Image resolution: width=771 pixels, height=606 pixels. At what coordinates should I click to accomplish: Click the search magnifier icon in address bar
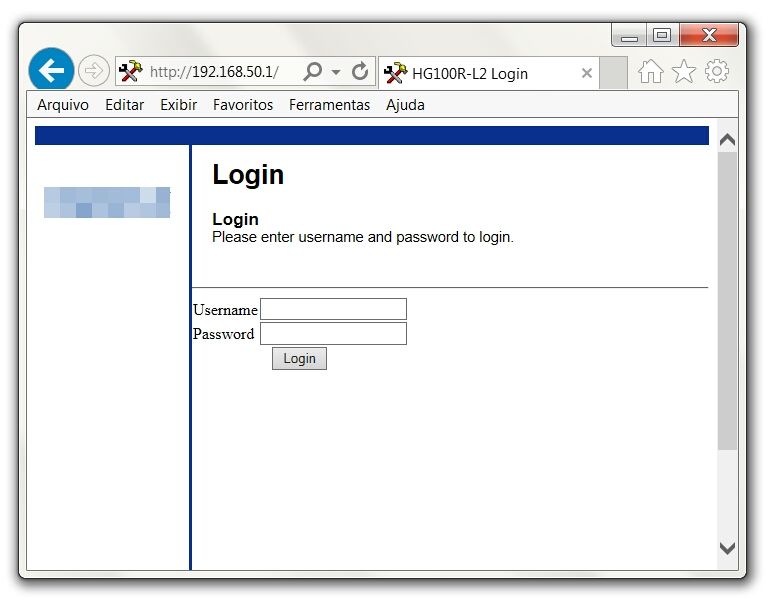click(313, 72)
